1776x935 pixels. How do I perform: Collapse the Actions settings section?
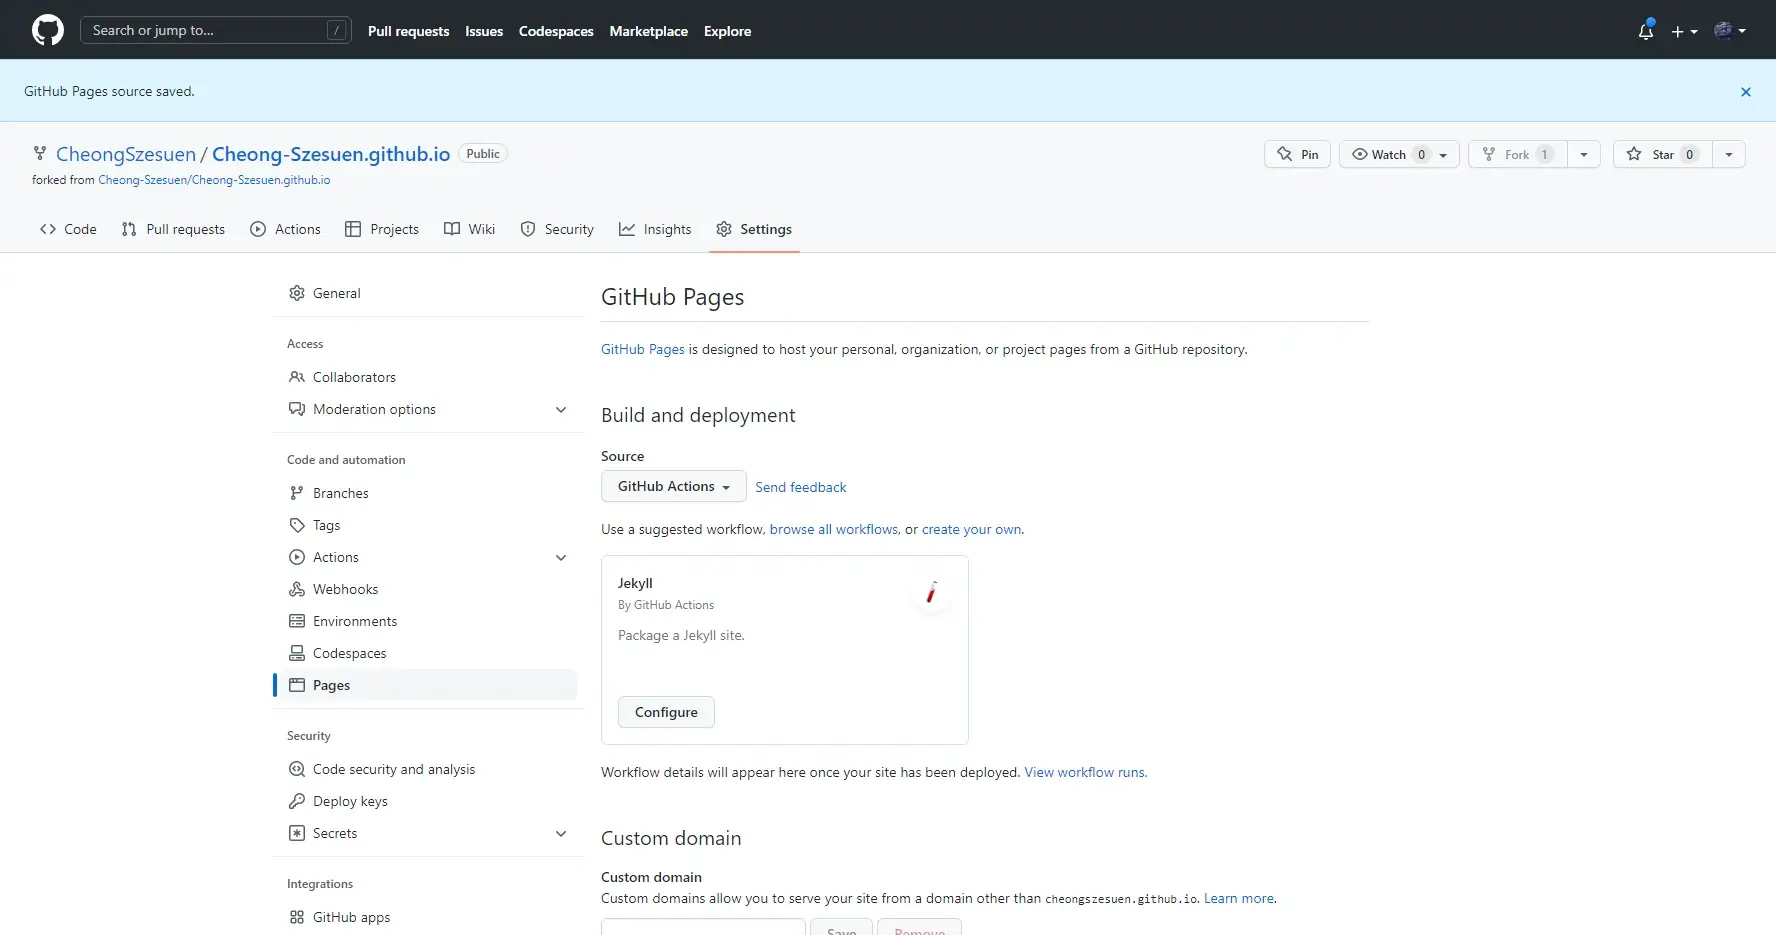561,557
